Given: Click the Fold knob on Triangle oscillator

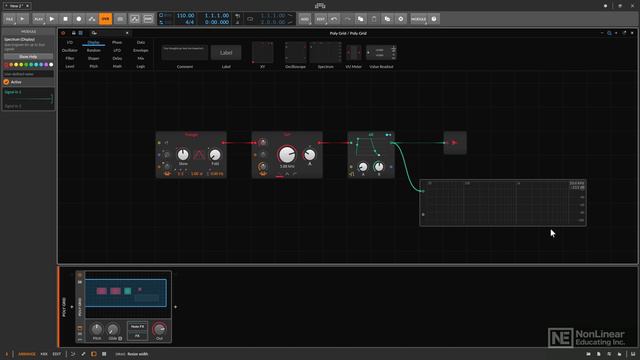Looking at the screenshot, I should click(215, 155).
